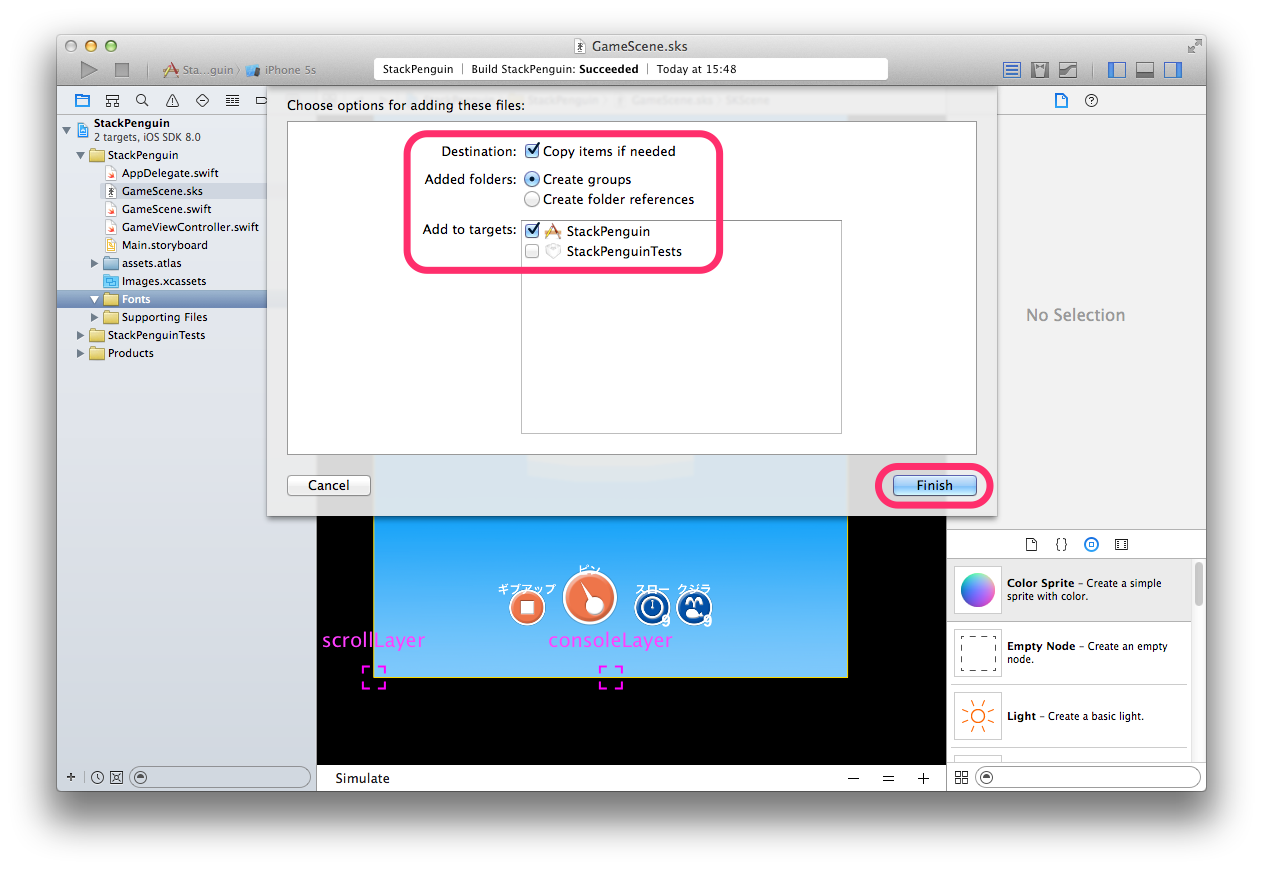This screenshot has height=870, width=1263.
Task: Expand the Supporting Files group
Action: click(x=93, y=317)
